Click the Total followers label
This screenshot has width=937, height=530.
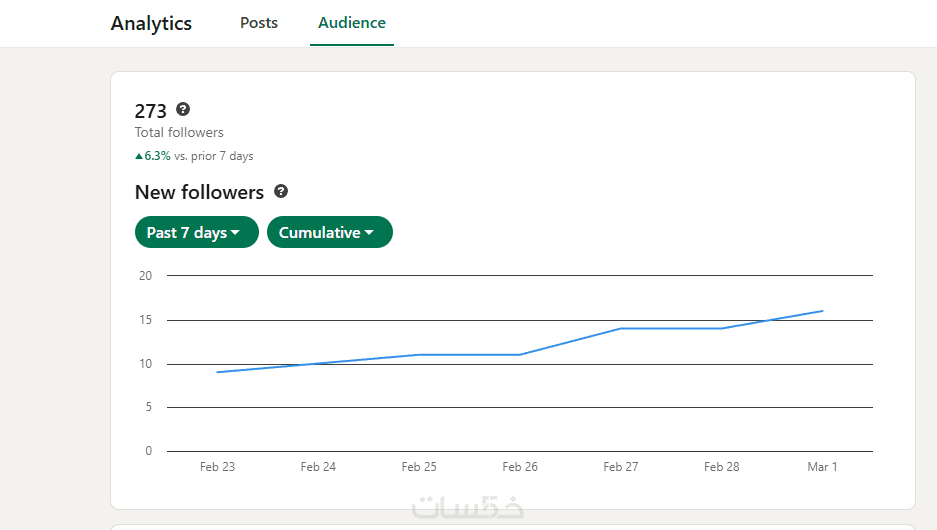pos(179,132)
